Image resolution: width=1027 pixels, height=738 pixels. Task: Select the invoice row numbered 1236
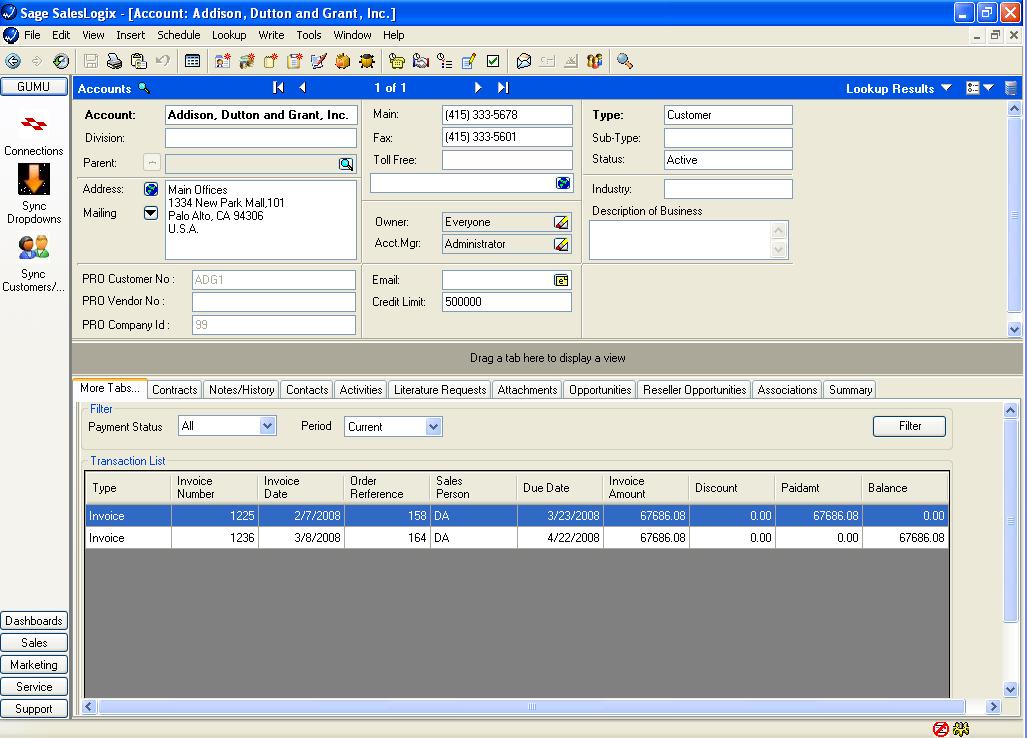point(516,538)
